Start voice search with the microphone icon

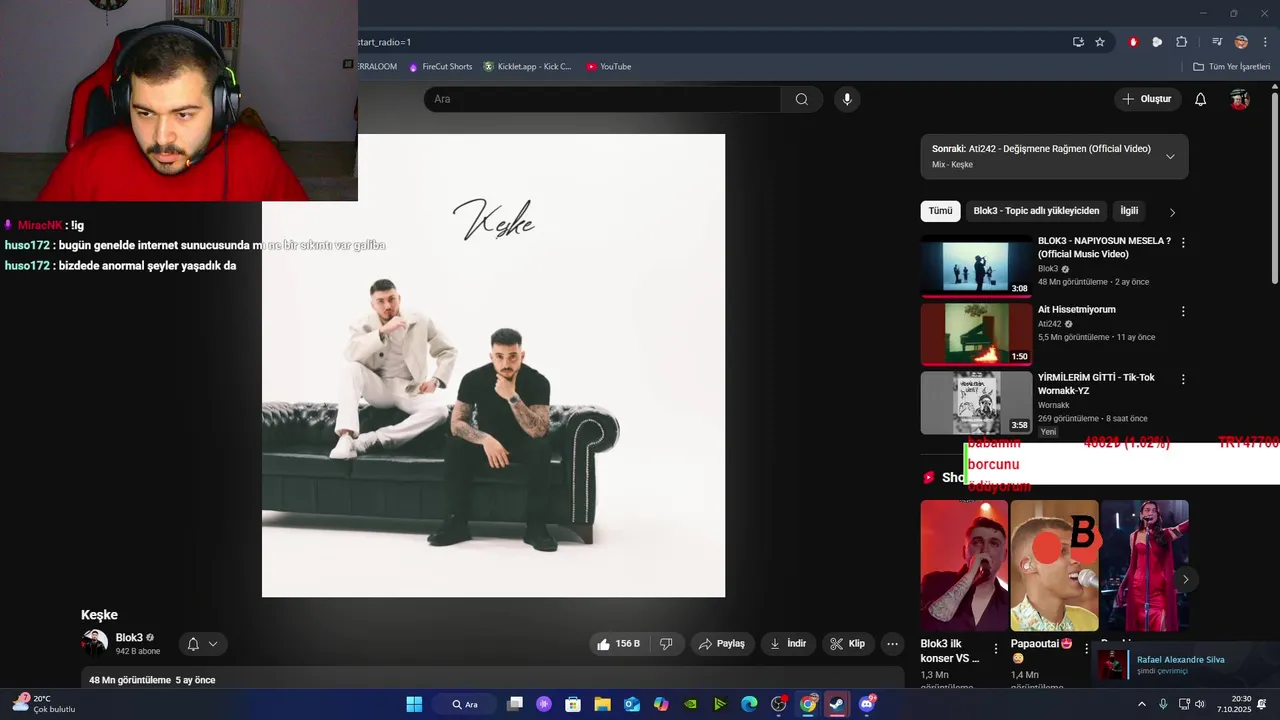(847, 99)
